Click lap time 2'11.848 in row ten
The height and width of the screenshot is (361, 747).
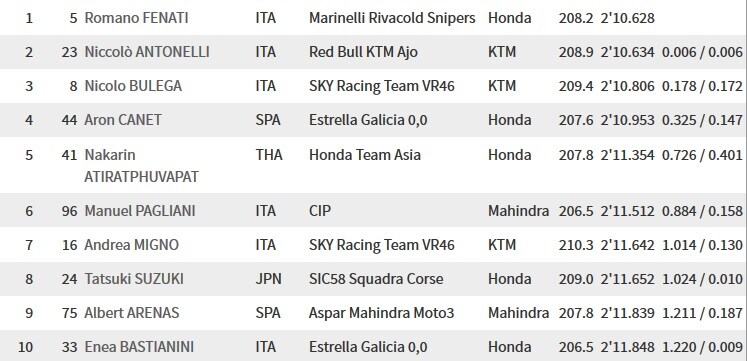(627, 347)
